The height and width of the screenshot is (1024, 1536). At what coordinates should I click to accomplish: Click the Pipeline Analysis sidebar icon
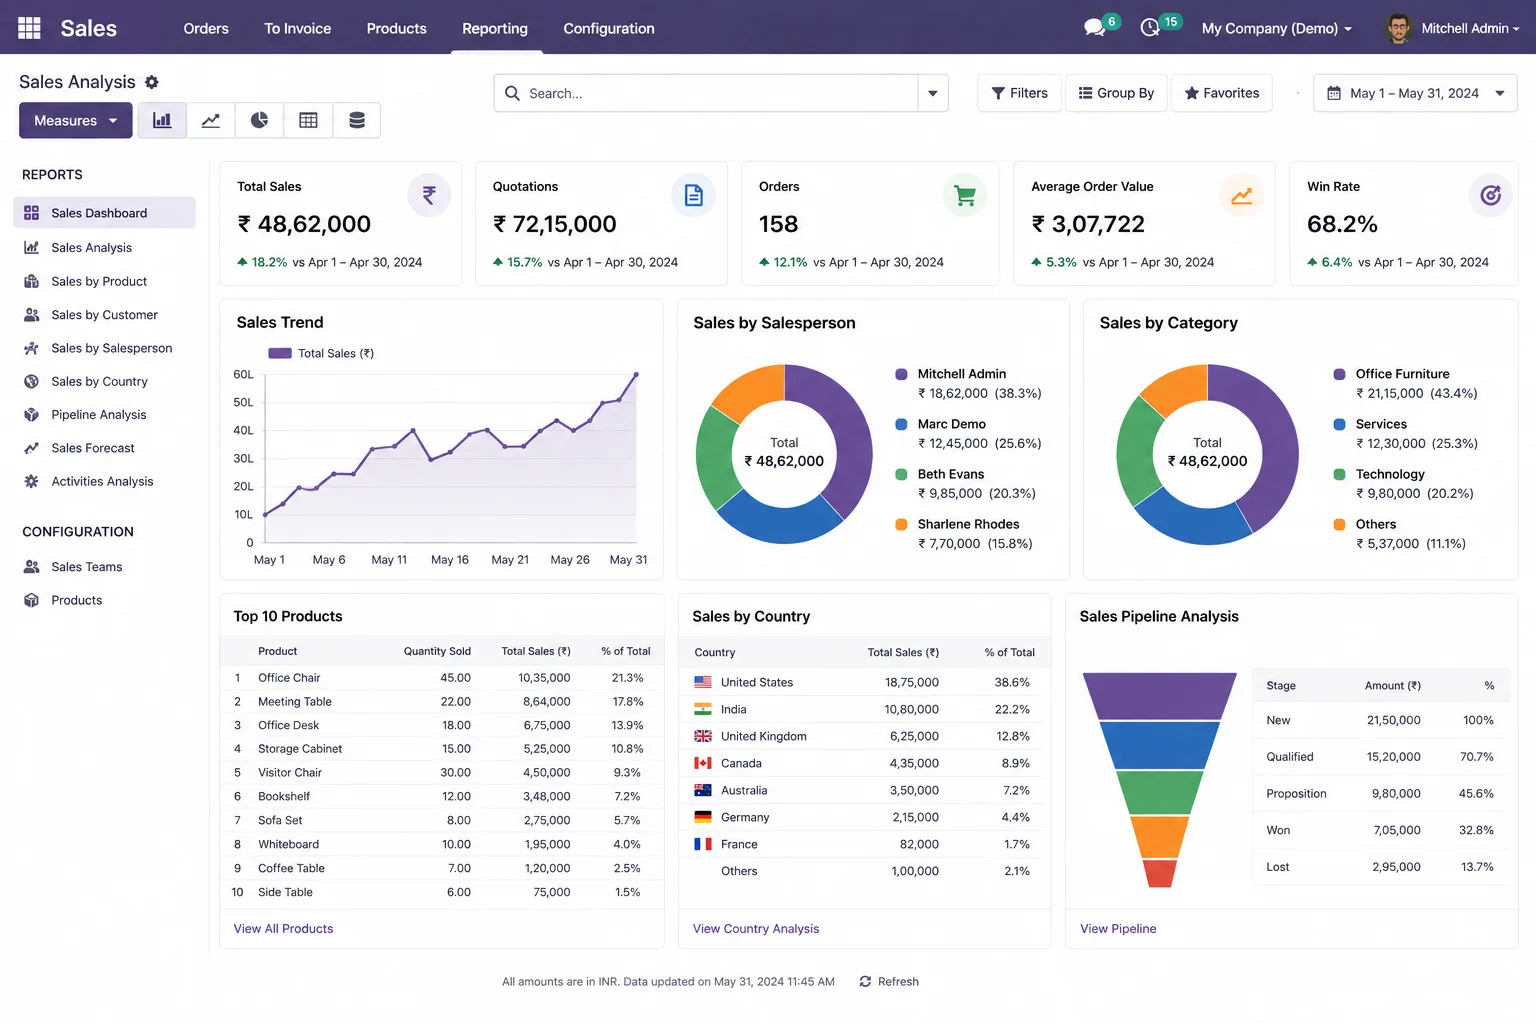[x=31, y=415]
